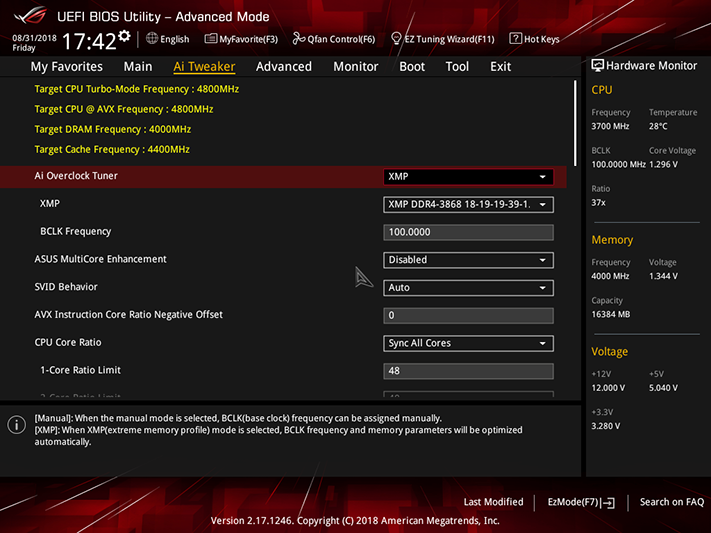
Task: Select SVID Behavior label
Action: [66, 287]
